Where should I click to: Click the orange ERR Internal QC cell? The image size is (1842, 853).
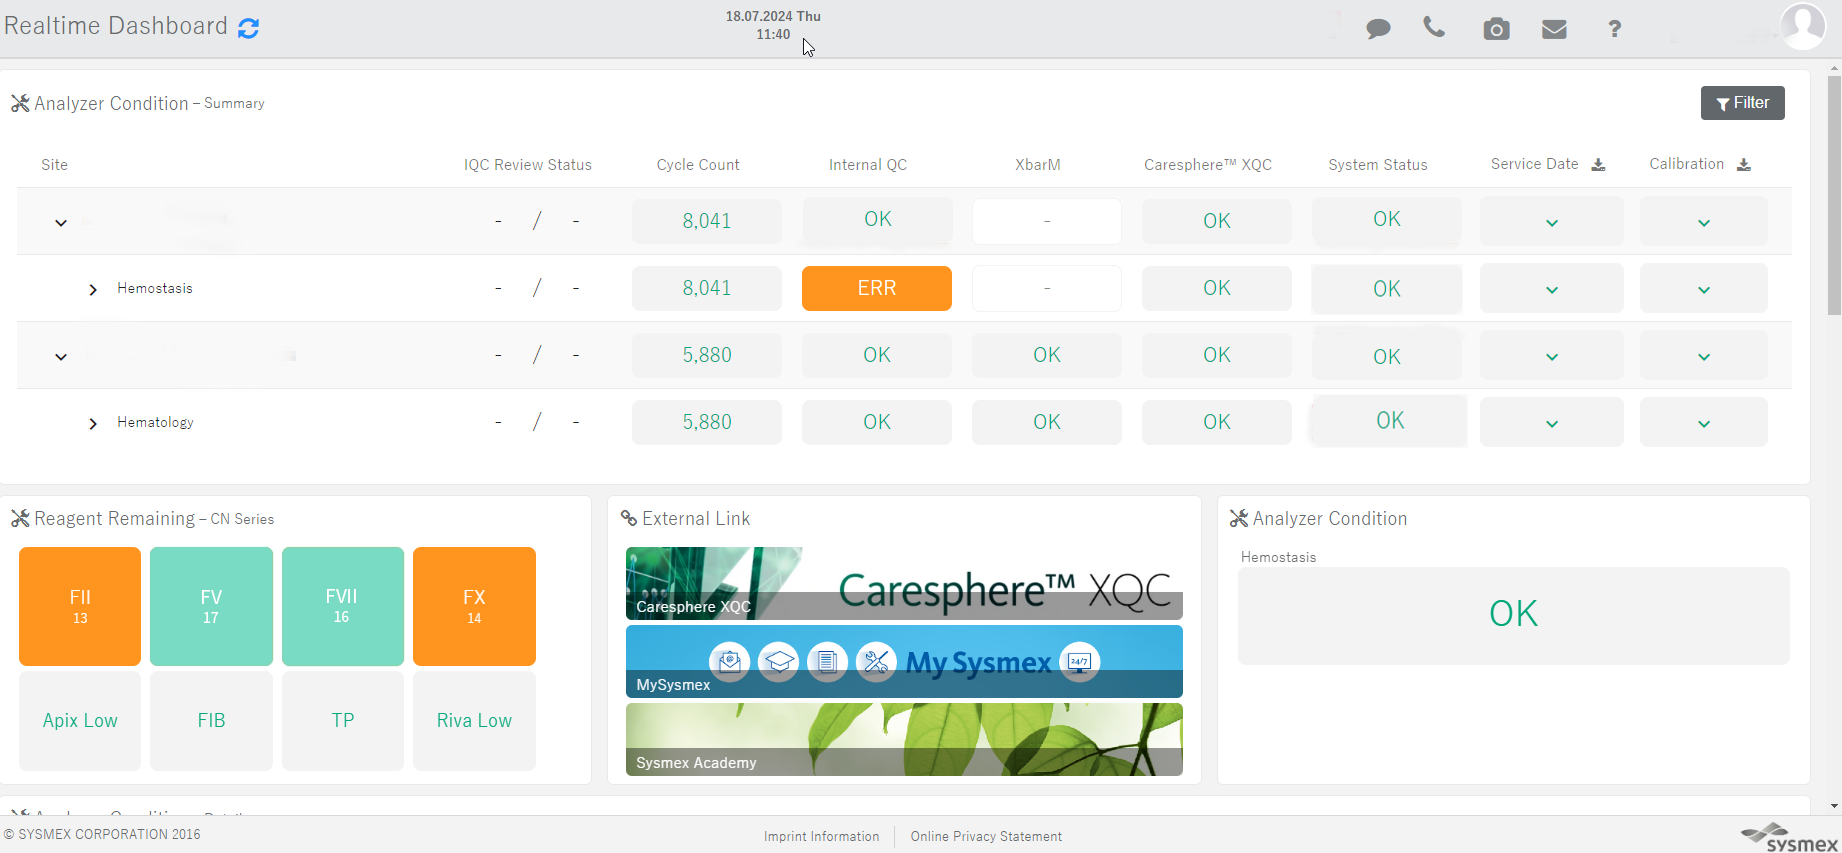coord(877,288)
